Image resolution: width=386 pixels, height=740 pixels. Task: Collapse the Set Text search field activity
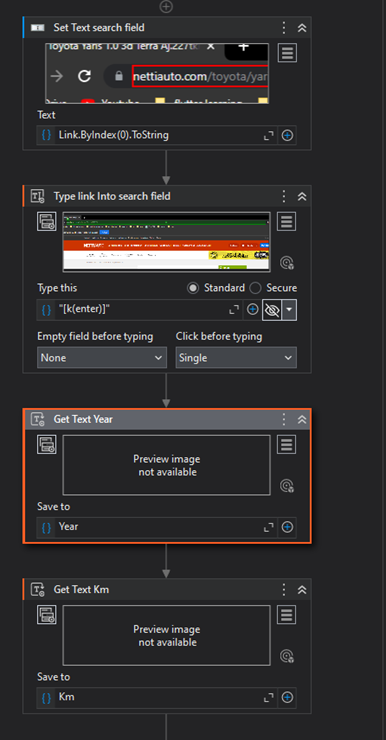[302, 27]
